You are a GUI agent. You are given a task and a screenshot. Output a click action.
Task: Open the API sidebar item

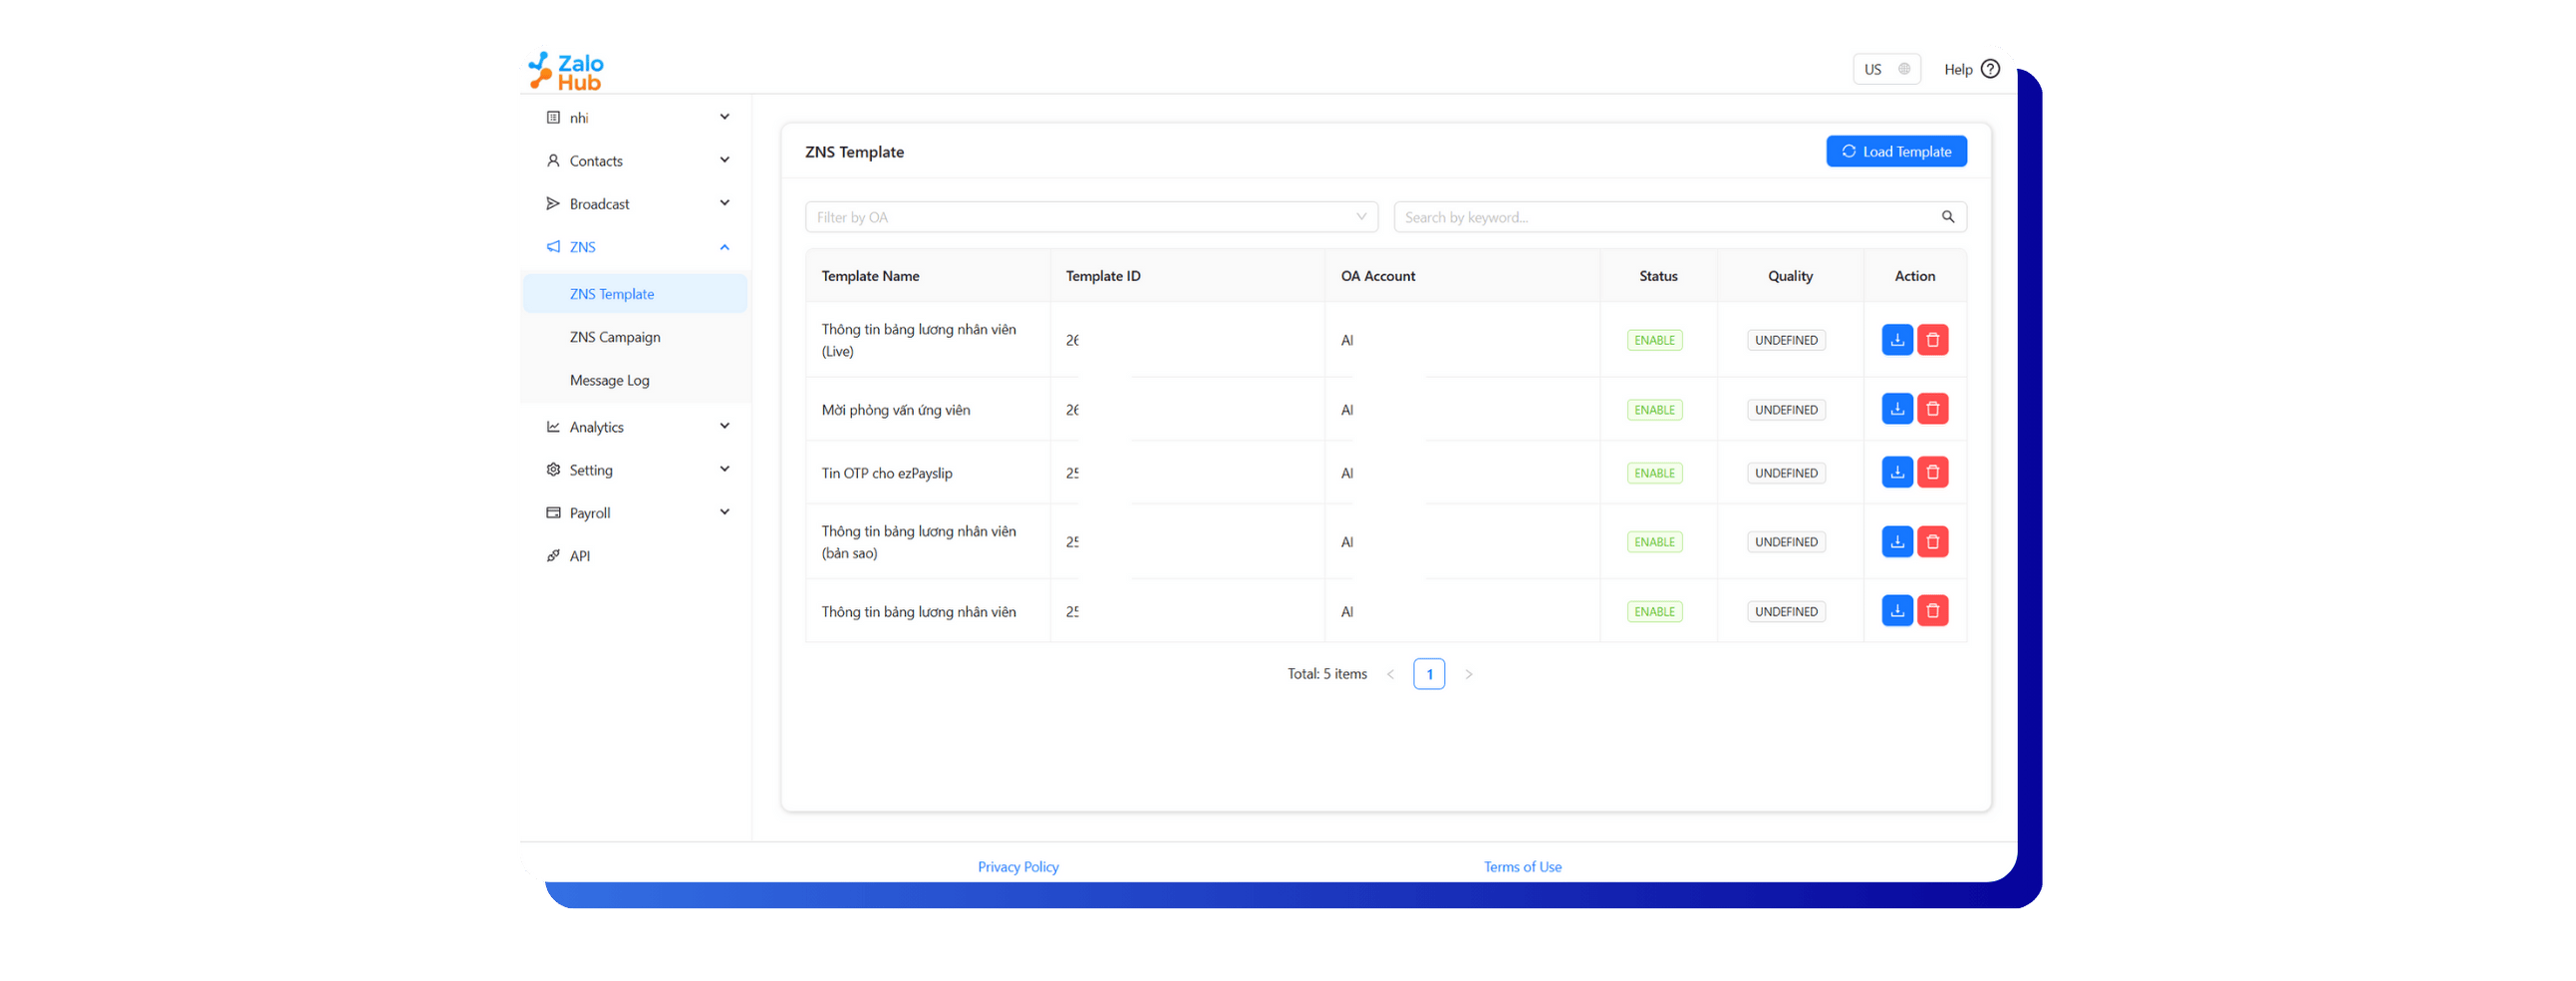579,556
